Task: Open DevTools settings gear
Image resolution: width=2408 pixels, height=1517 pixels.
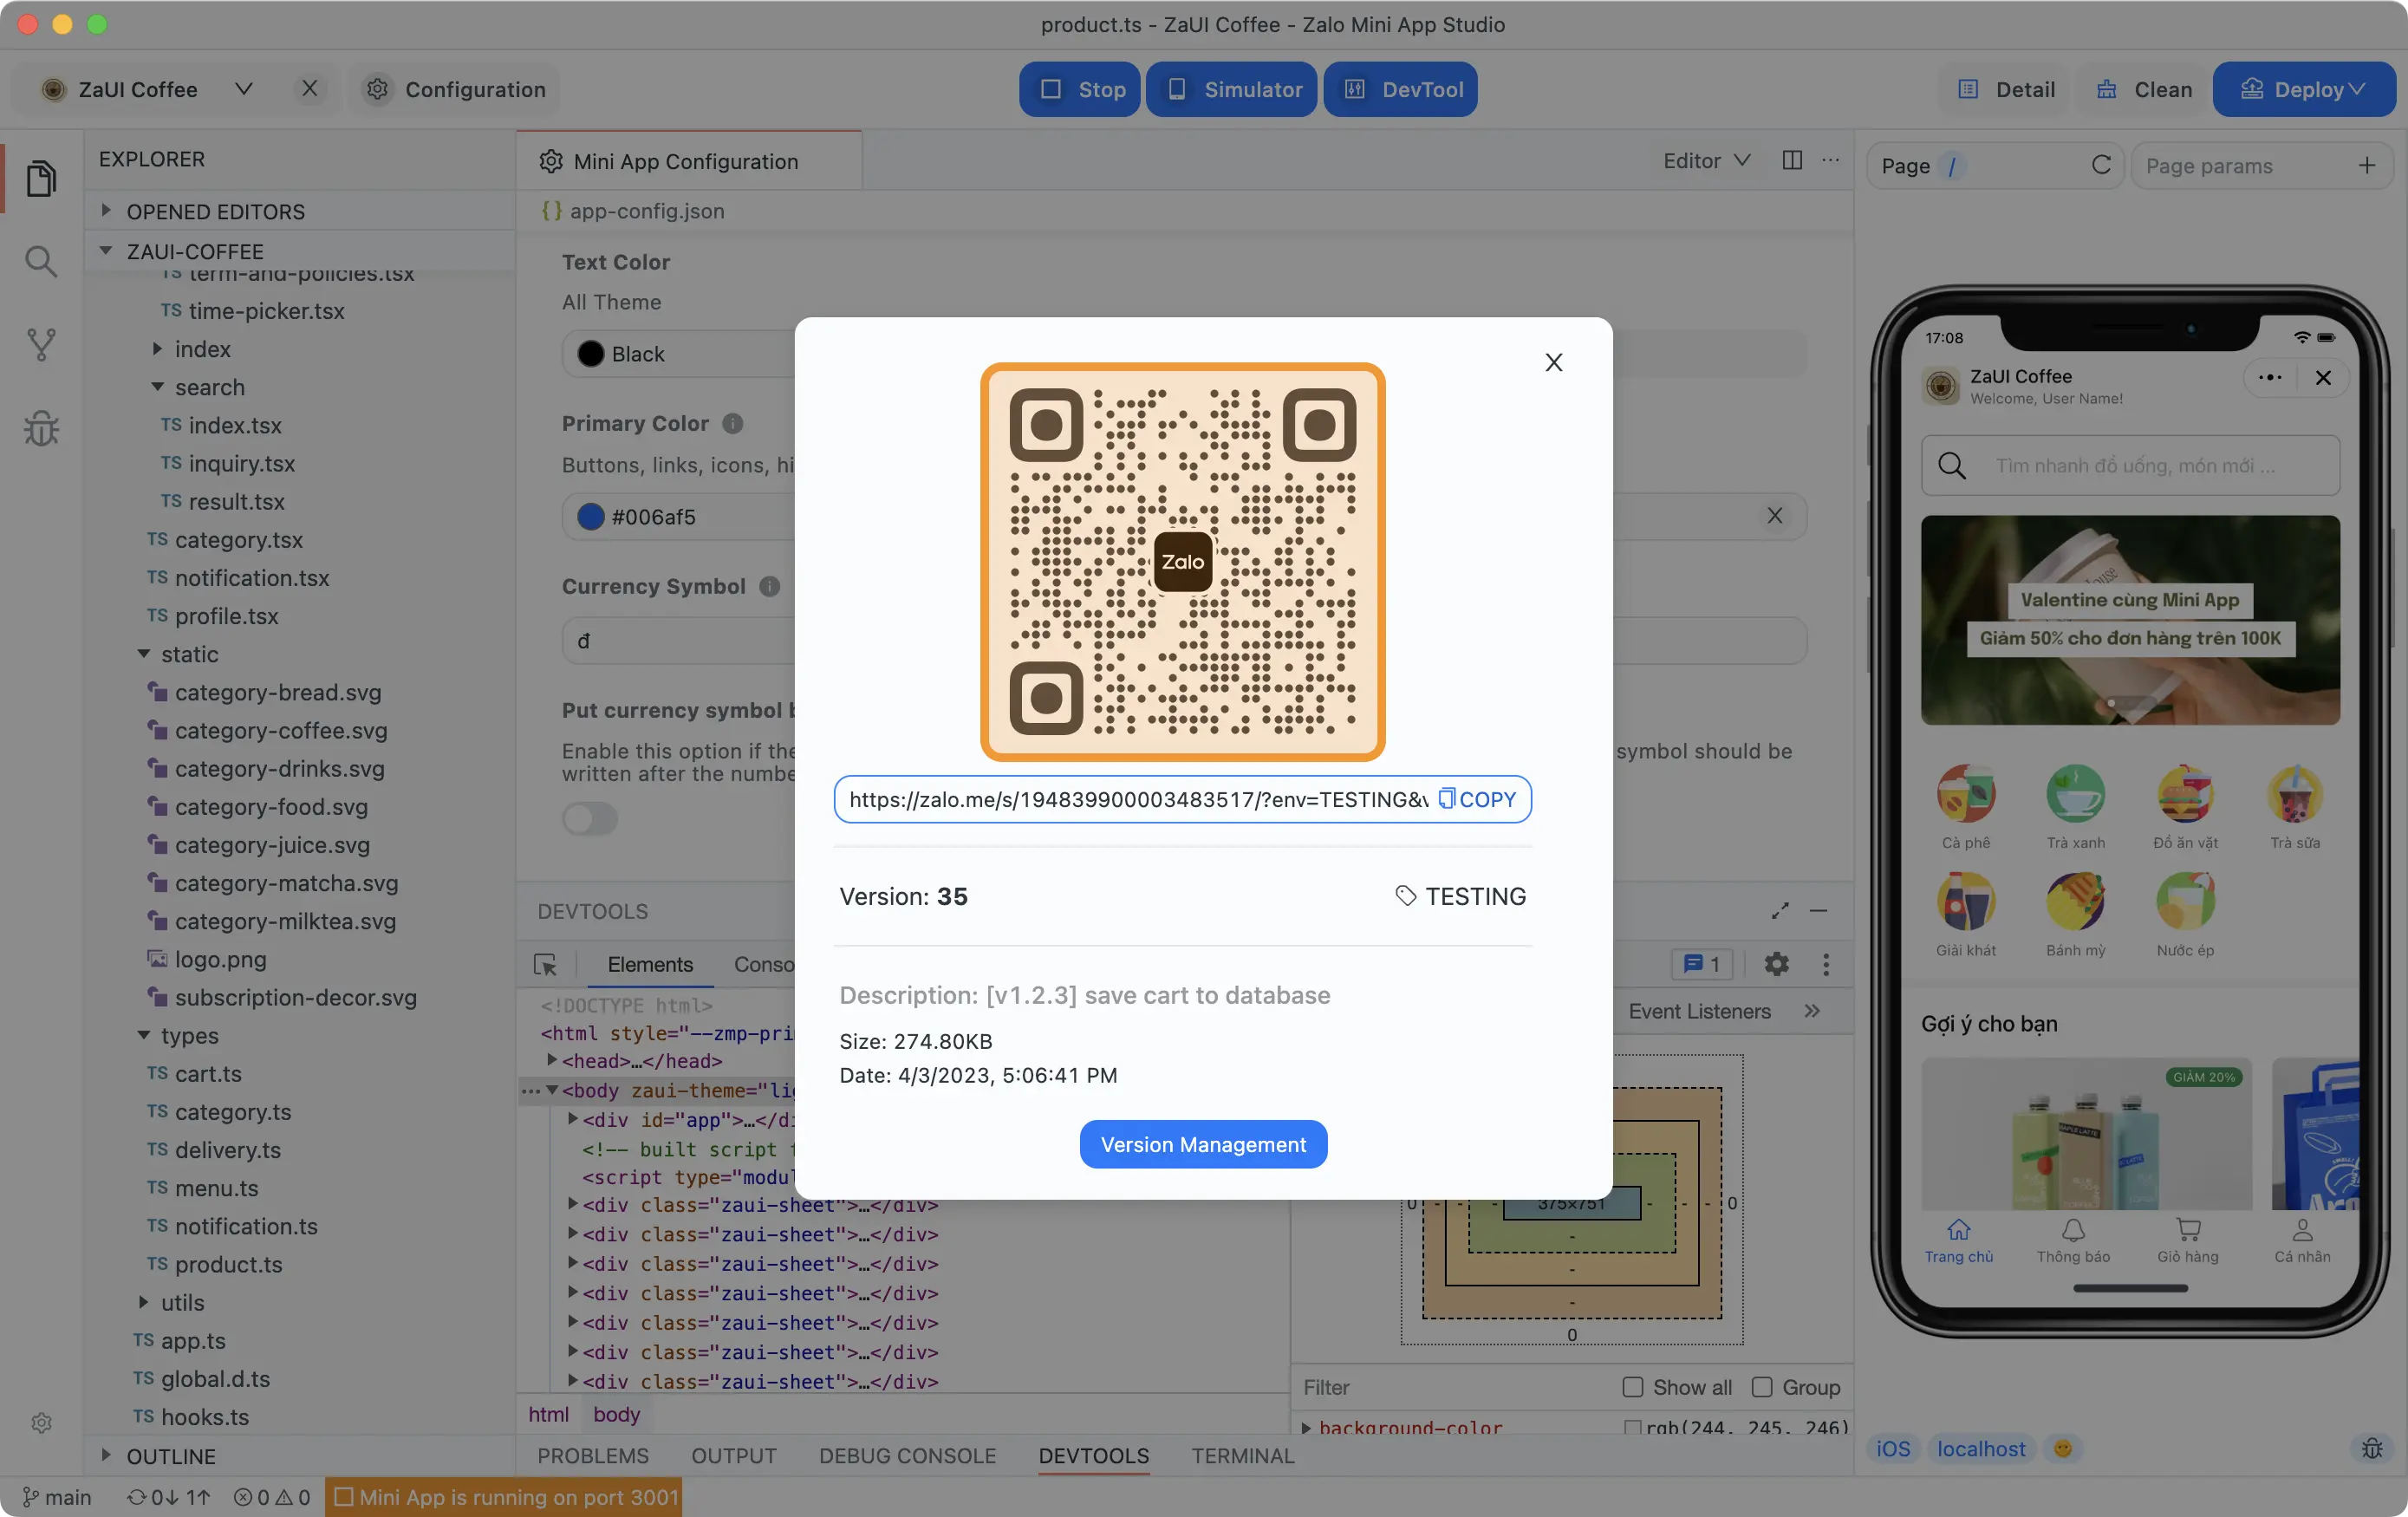Action: [1776, 964]
